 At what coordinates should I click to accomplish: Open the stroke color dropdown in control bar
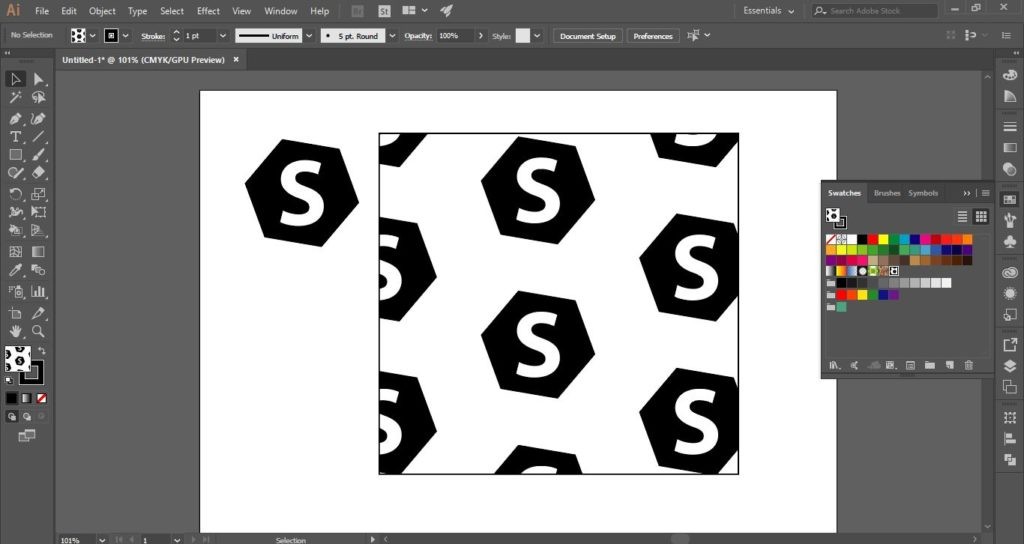click(125, 36)
